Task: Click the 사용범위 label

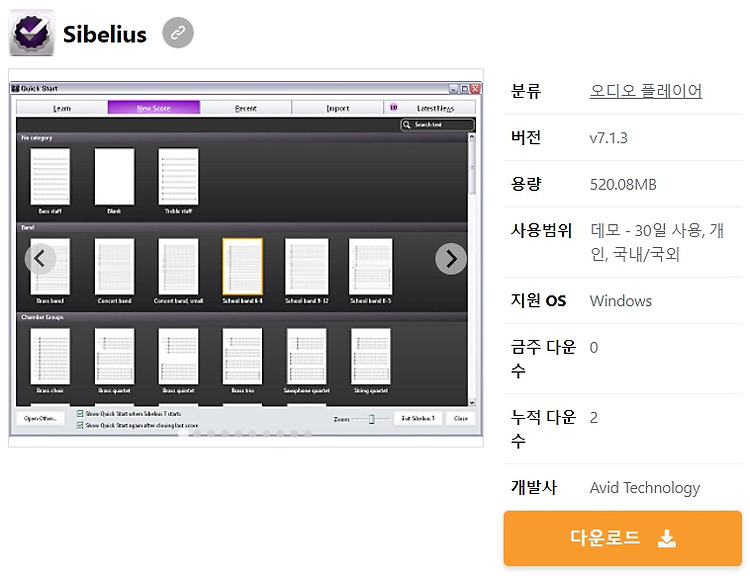Action: point(541,231)
